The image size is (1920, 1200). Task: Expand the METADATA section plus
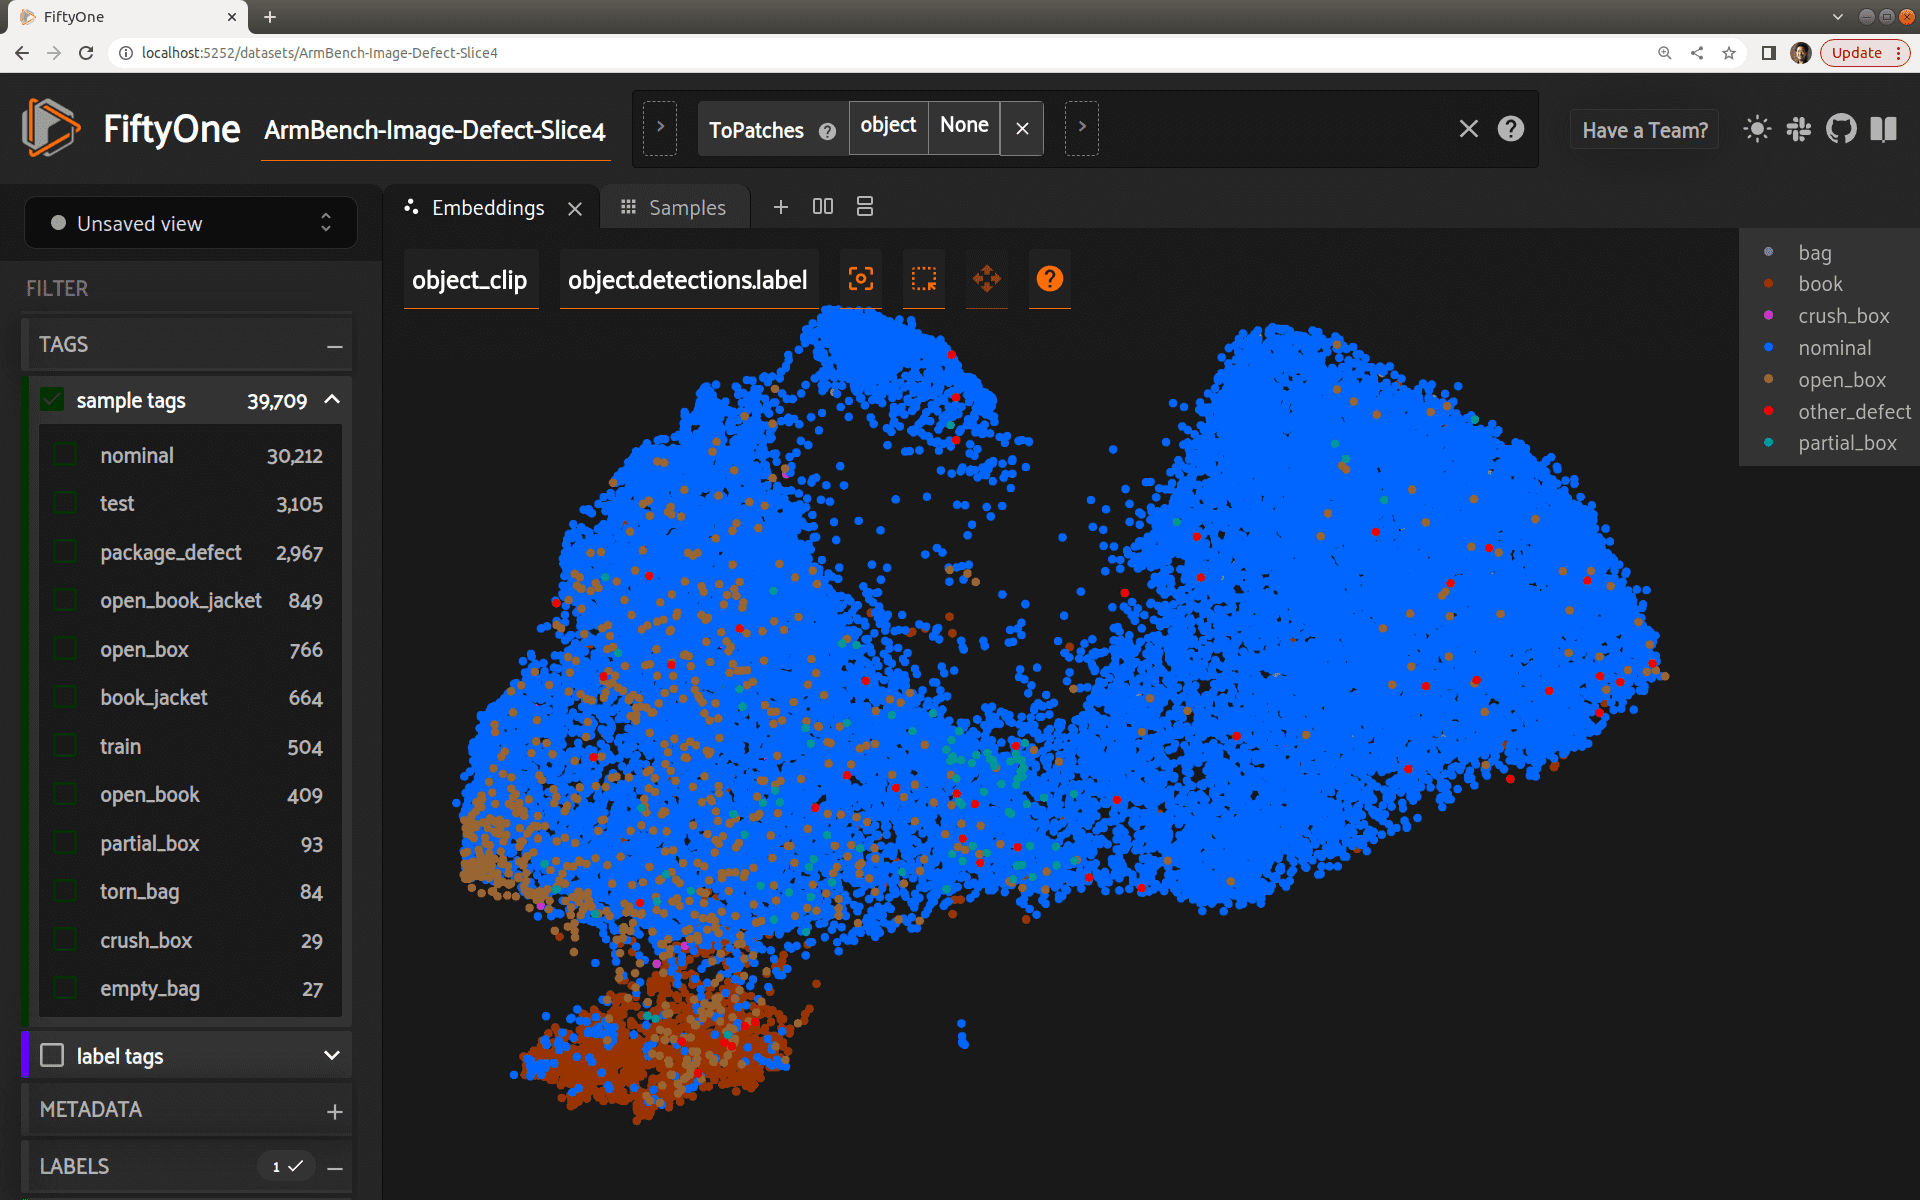[334, 1111]
